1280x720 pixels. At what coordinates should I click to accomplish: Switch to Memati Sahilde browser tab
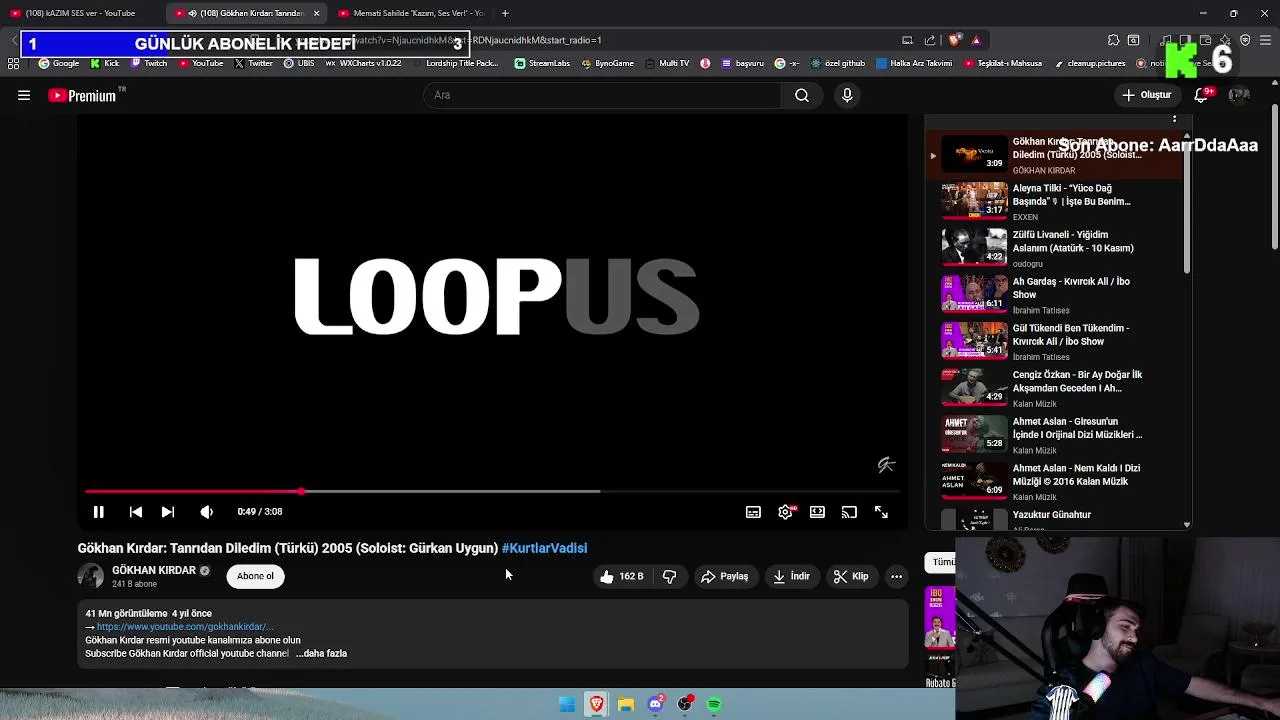point(410,13)
